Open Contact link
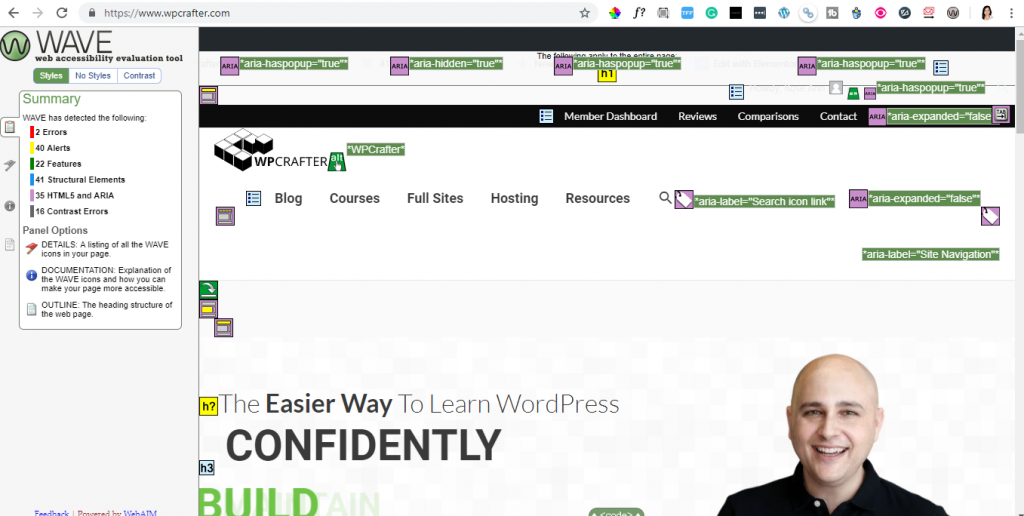The width and height of the screenshot is (1024, 516). coord(838,116)
